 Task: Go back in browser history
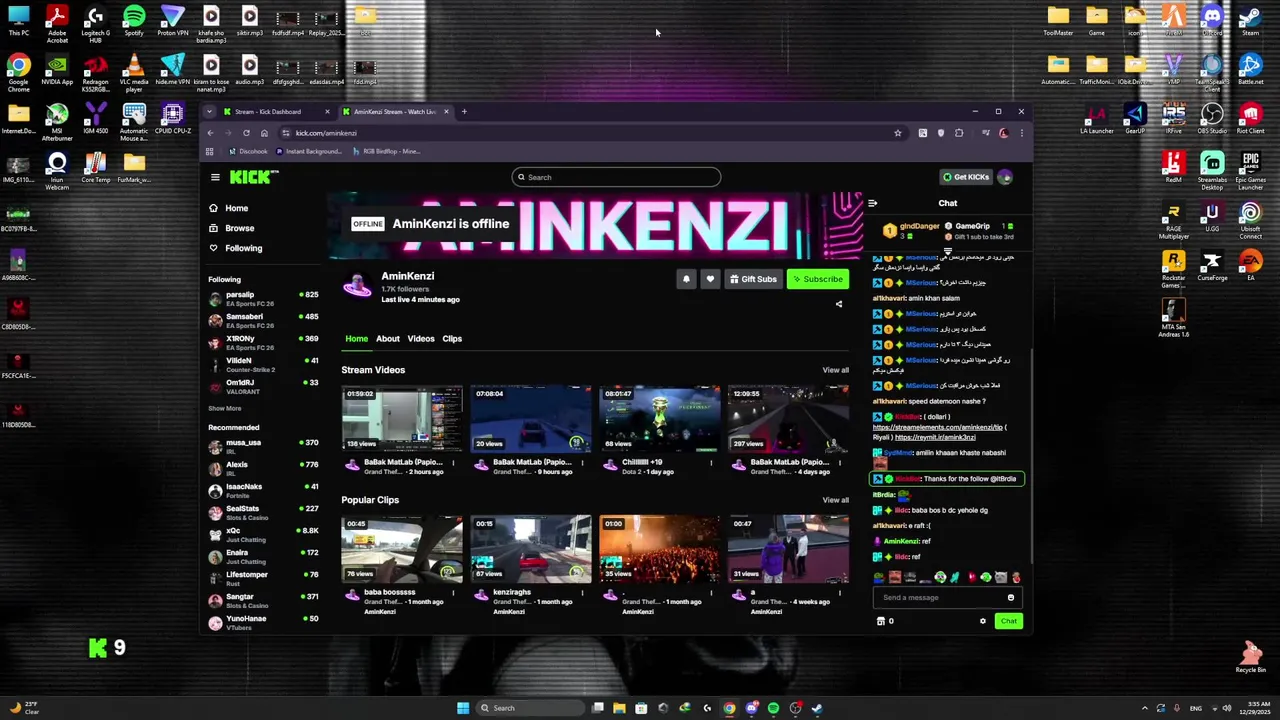click(210, 133)
